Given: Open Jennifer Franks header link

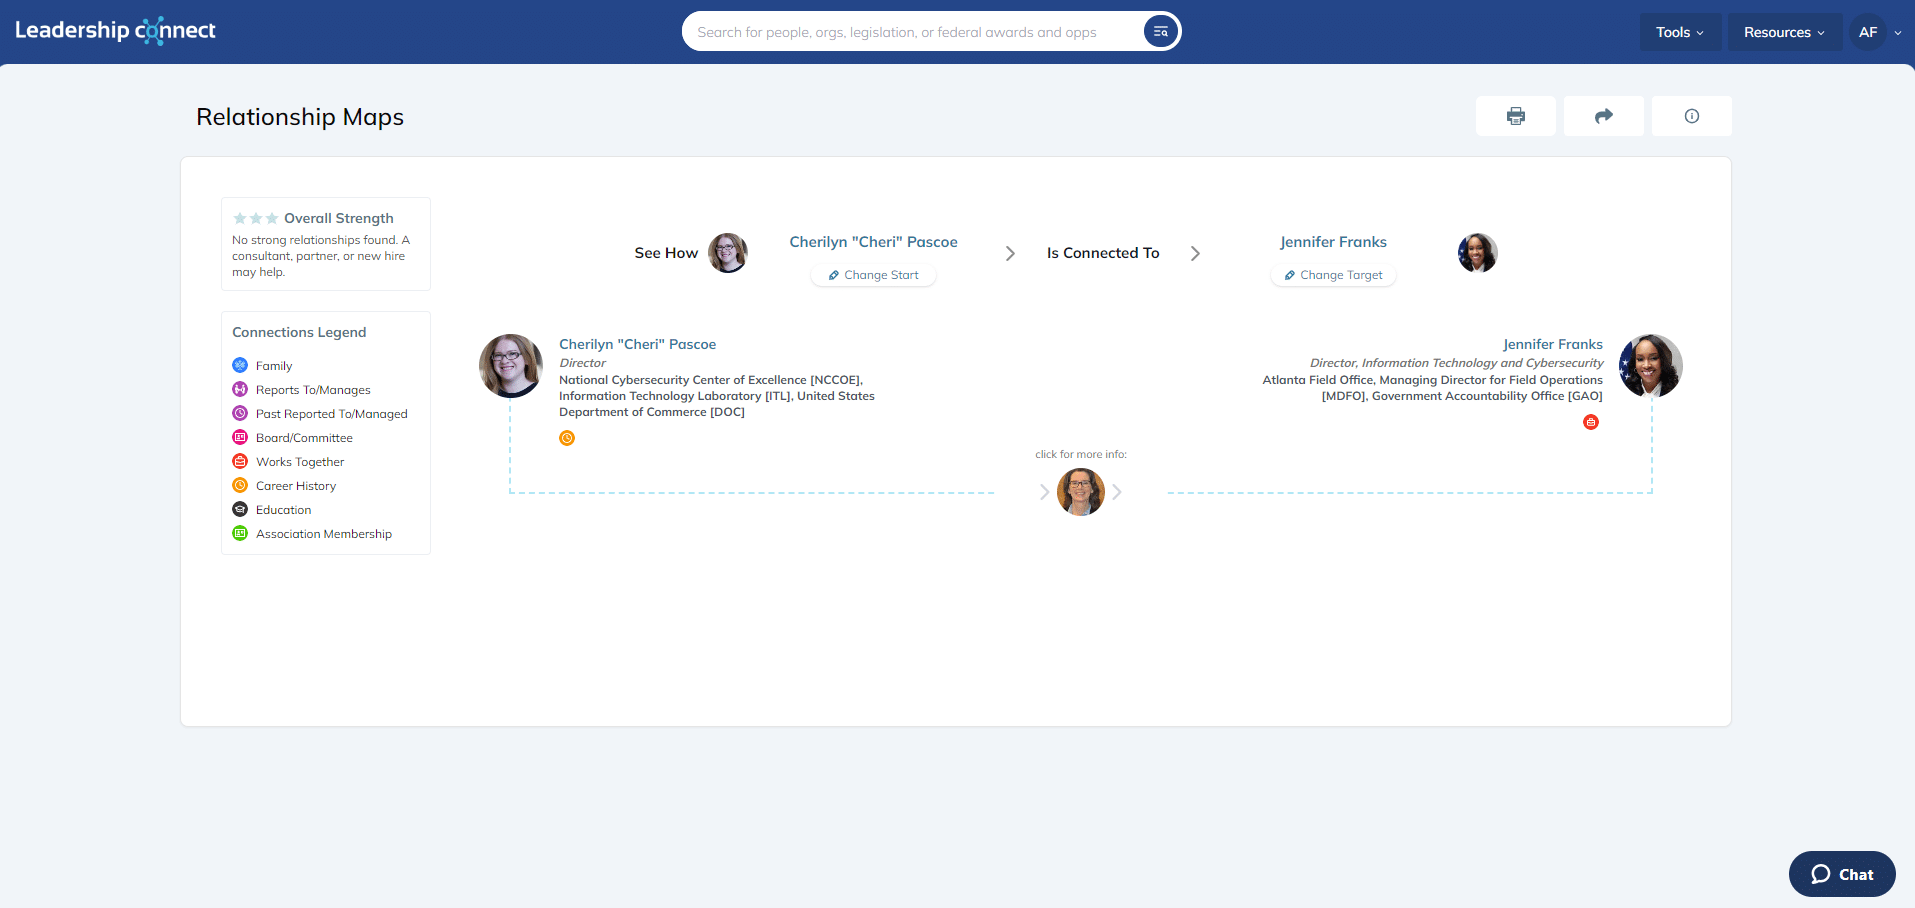Looking at the screenshot, I should coord(1333,242).
